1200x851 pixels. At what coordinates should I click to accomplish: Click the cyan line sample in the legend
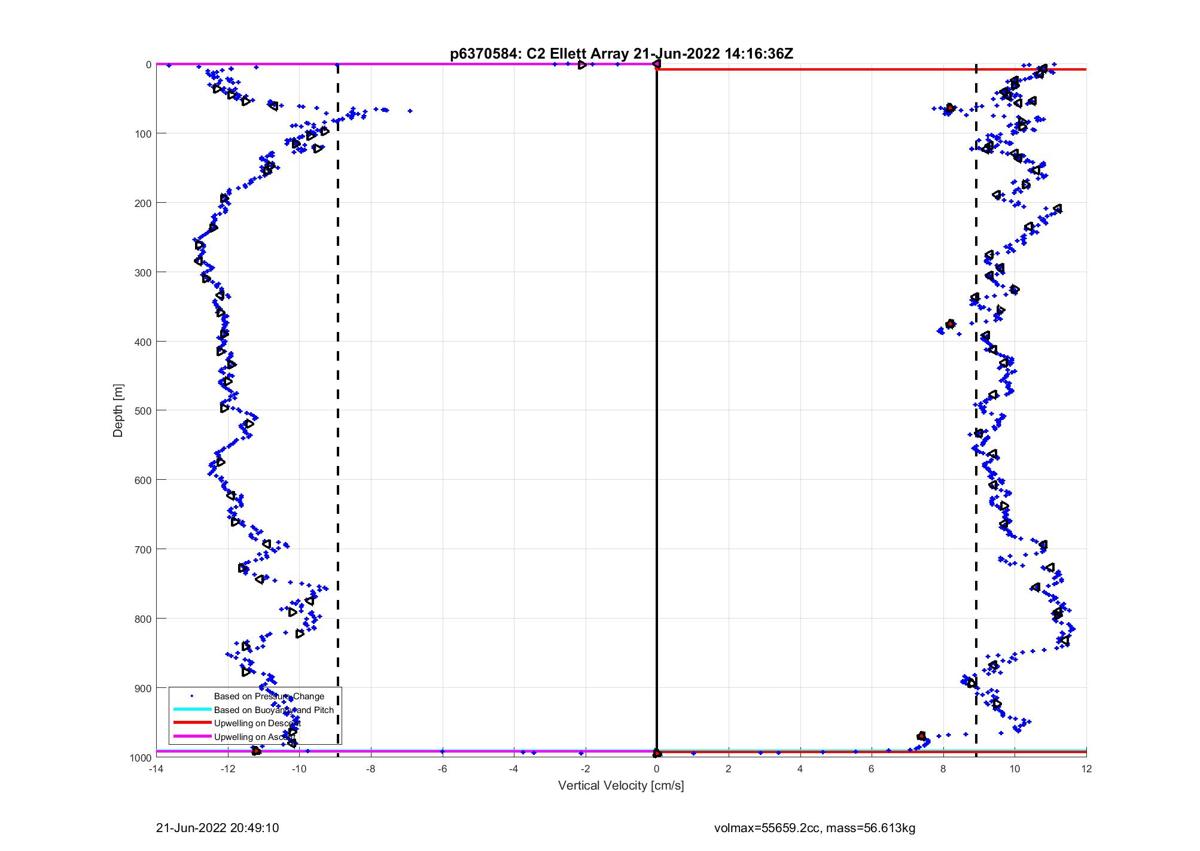click(191, 709)
